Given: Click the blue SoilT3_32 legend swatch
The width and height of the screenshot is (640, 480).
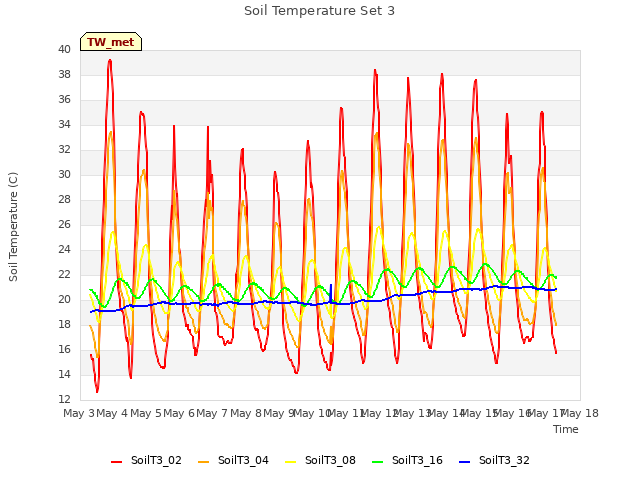Looking at the screenshot, I should [x=464, y=462].
